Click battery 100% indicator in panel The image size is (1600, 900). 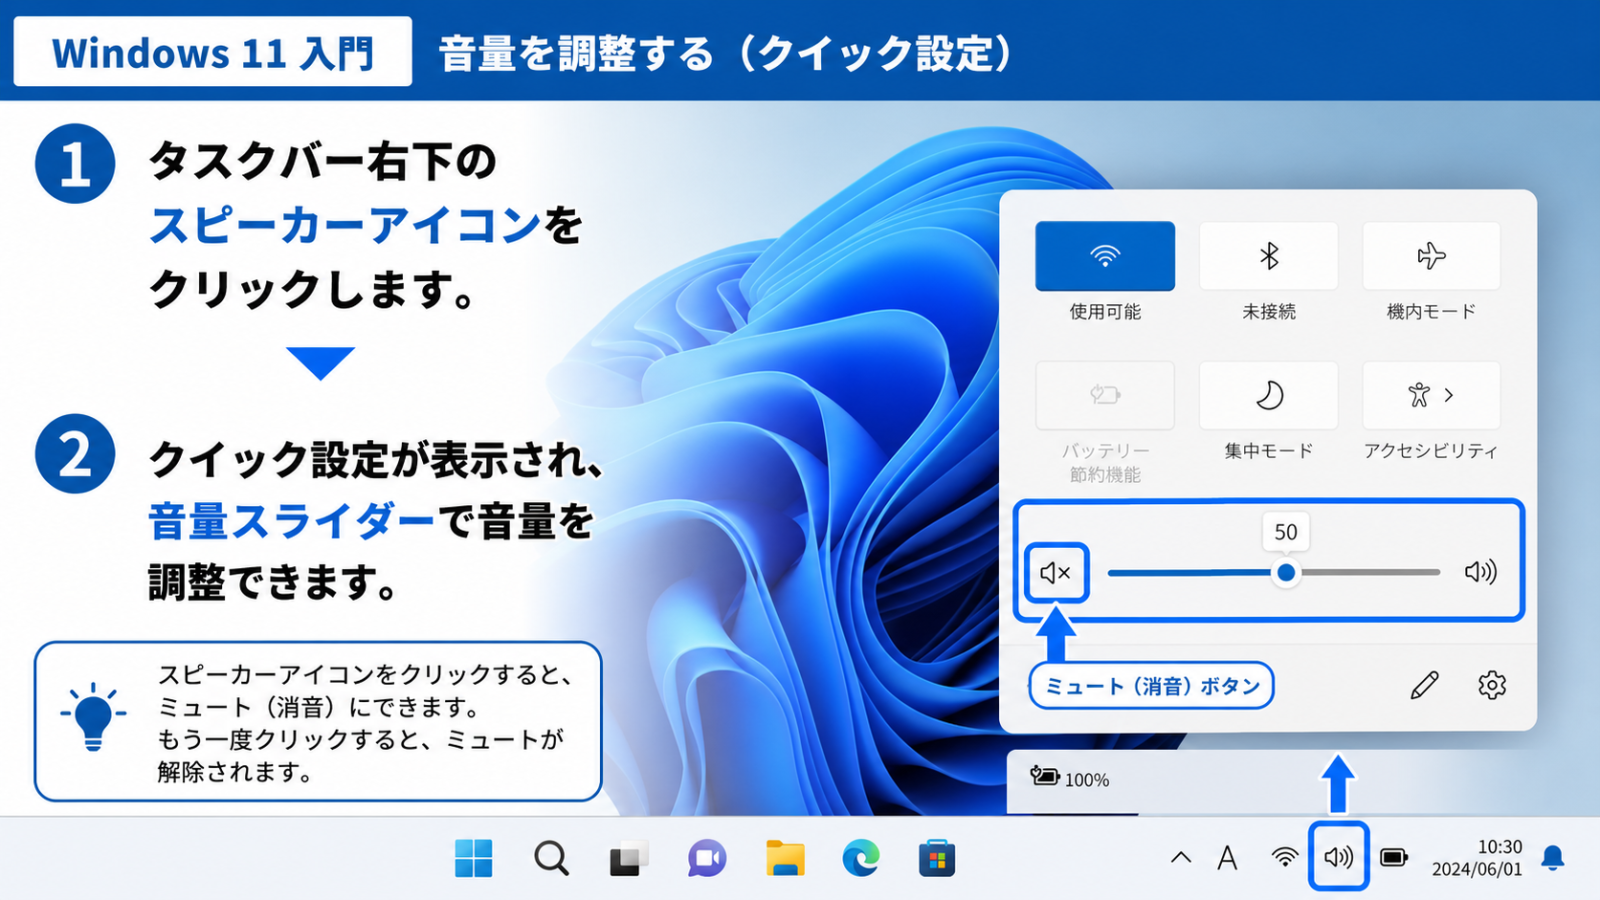click(1070, 778)
